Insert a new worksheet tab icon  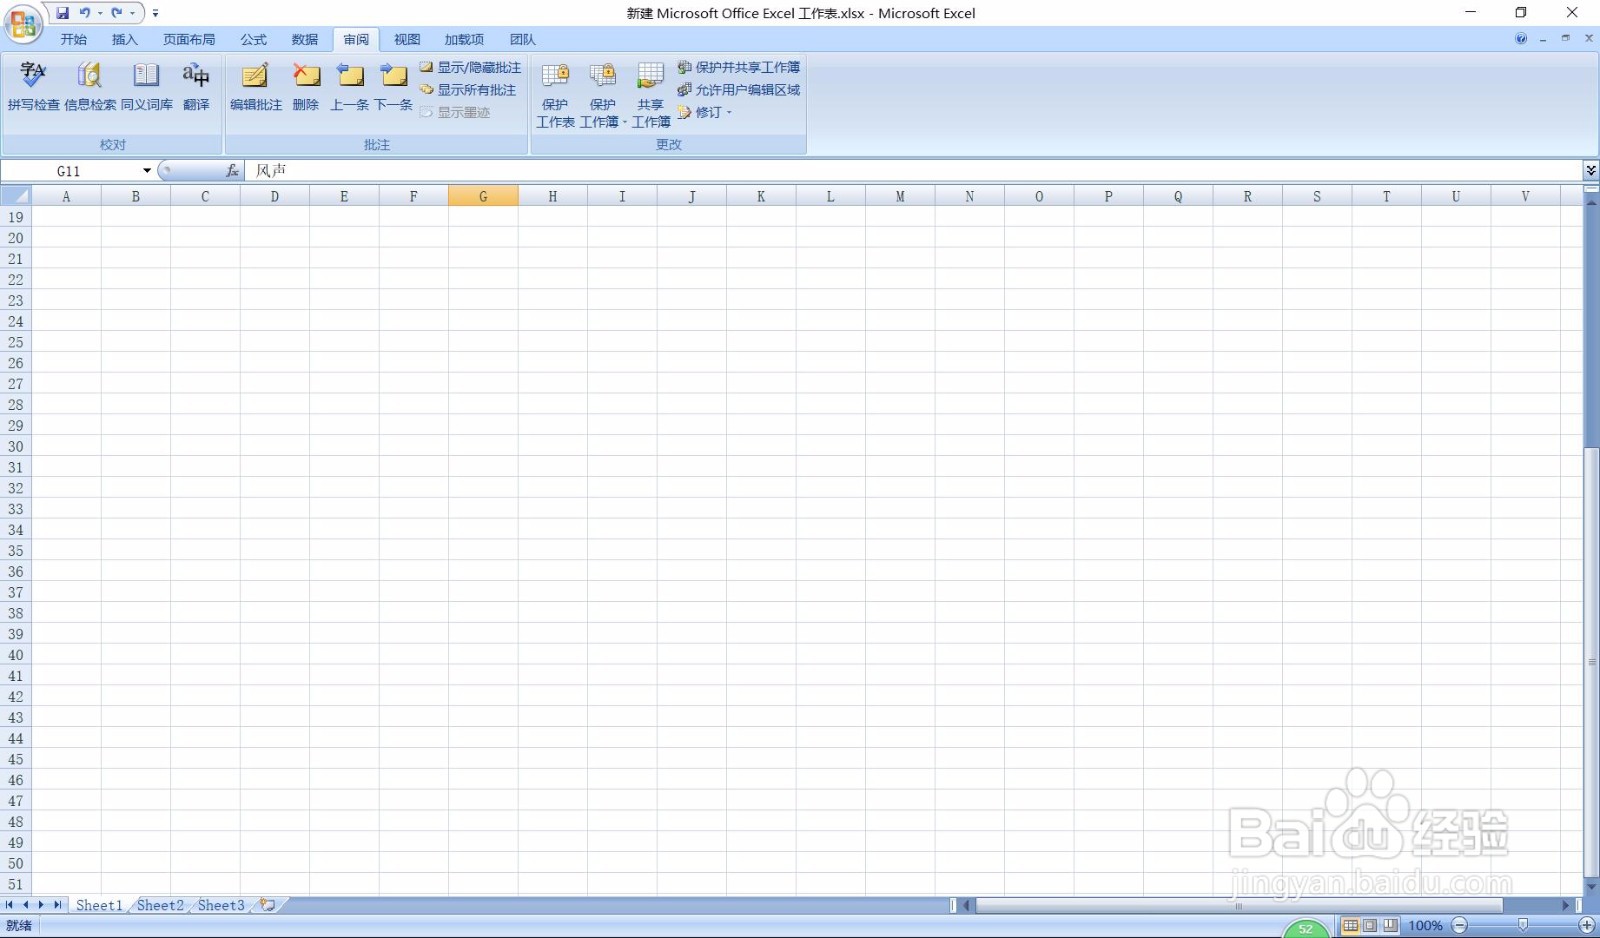pyautogui.click(x=268, y=905)
